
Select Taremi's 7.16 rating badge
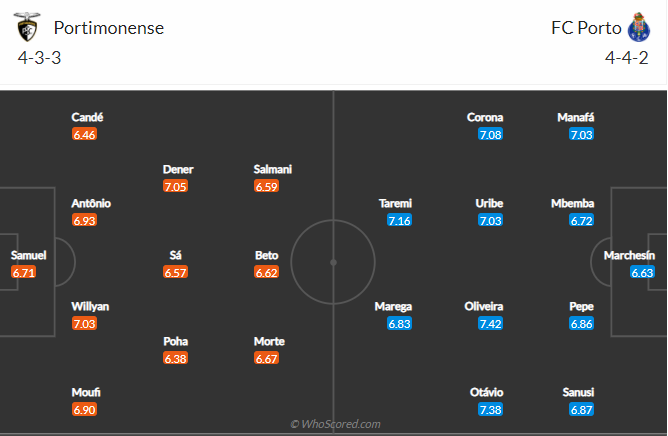400,220
